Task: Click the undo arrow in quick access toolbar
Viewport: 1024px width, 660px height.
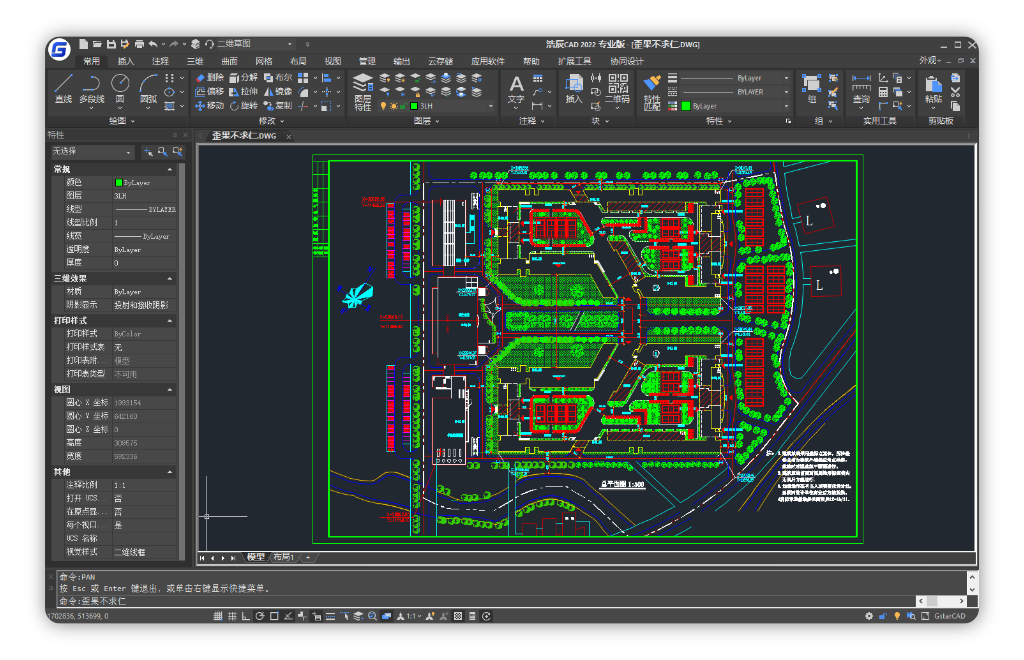Action: click(153, 44)
